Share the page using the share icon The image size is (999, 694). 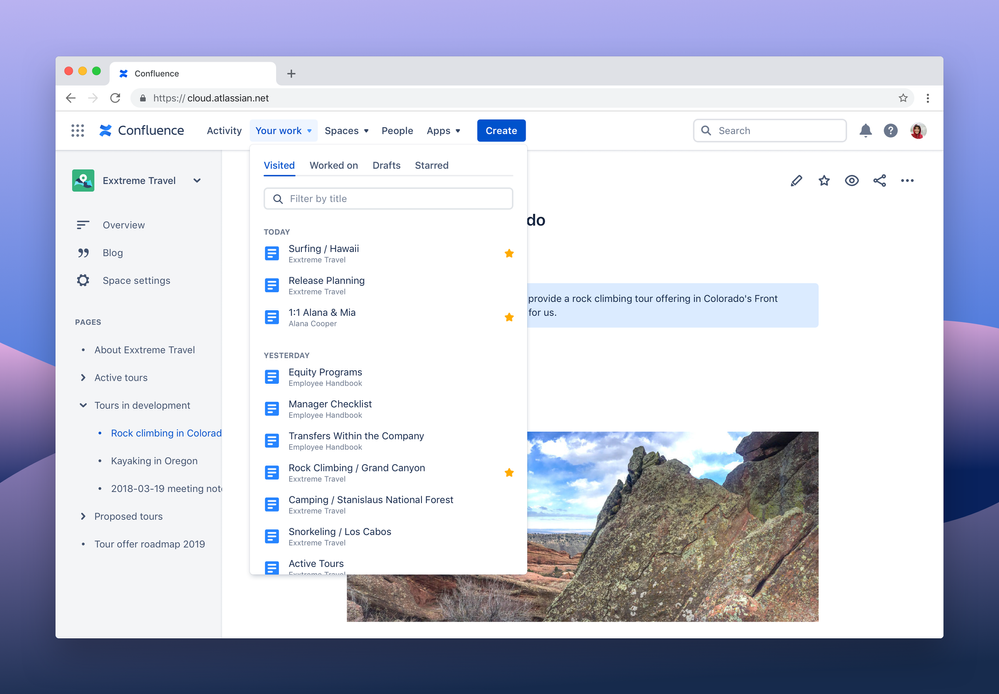(880, 181)
